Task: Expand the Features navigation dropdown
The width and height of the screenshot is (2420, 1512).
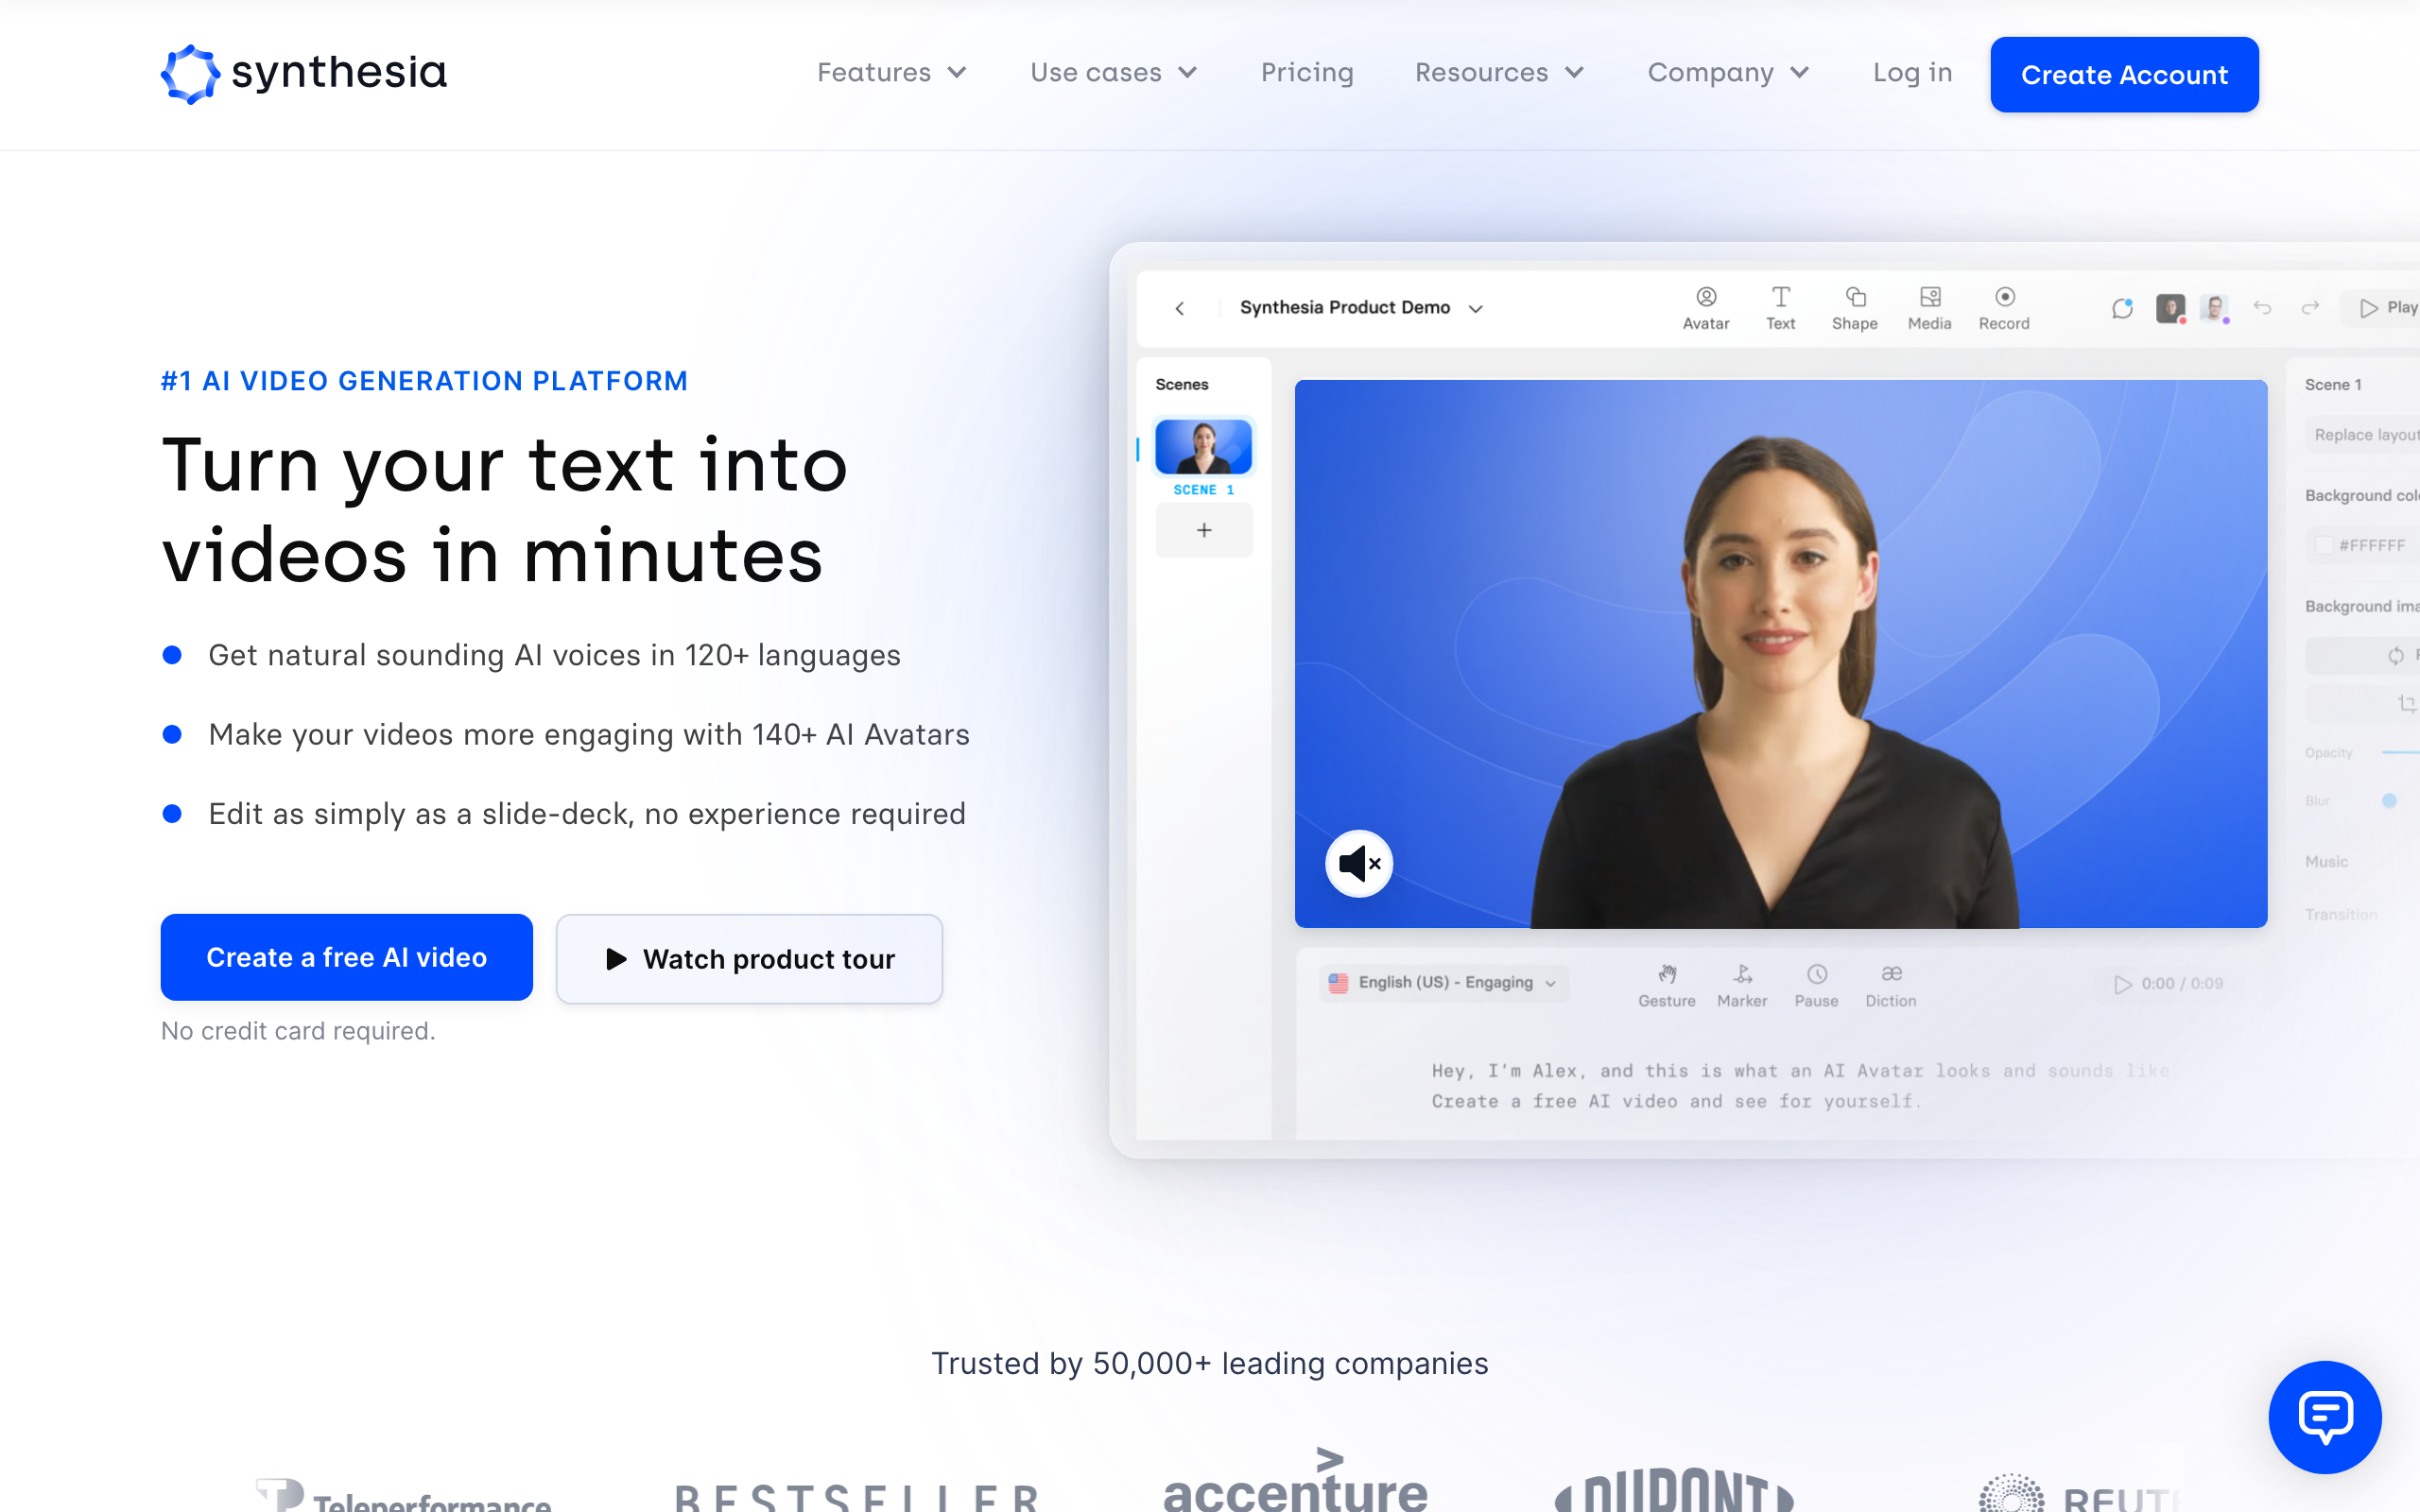Action: point(889,73)
